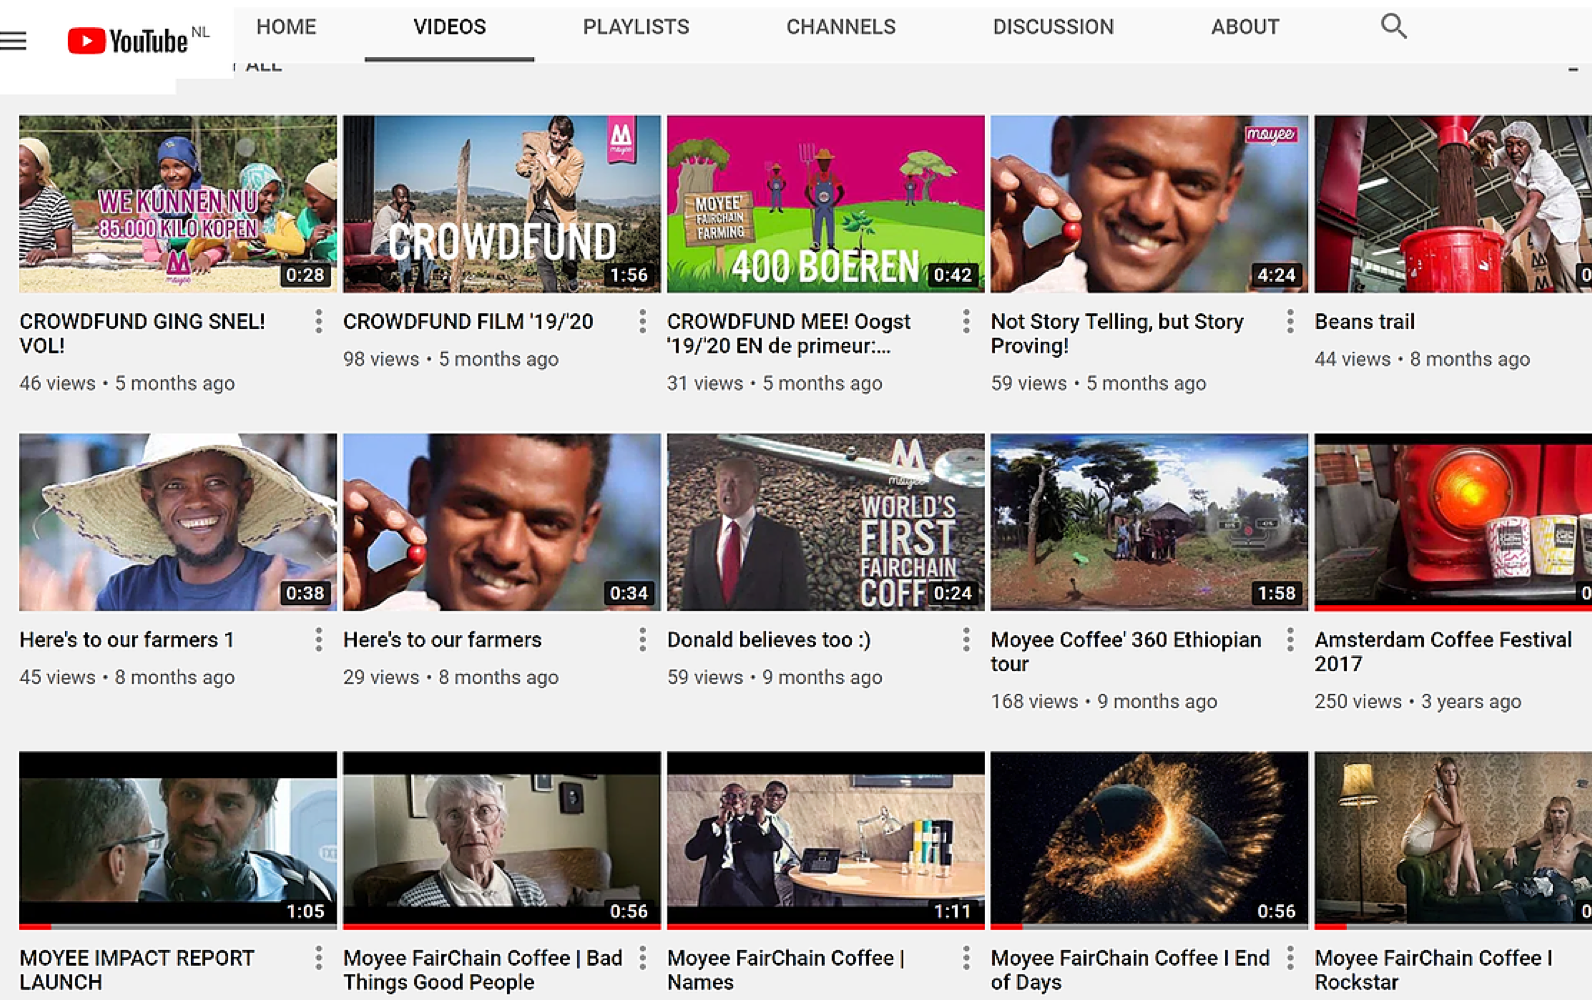Open options menu for CROWDFUND MEE! Oogst video
Screen dimensions: 1592x1000
pos(966,321)
